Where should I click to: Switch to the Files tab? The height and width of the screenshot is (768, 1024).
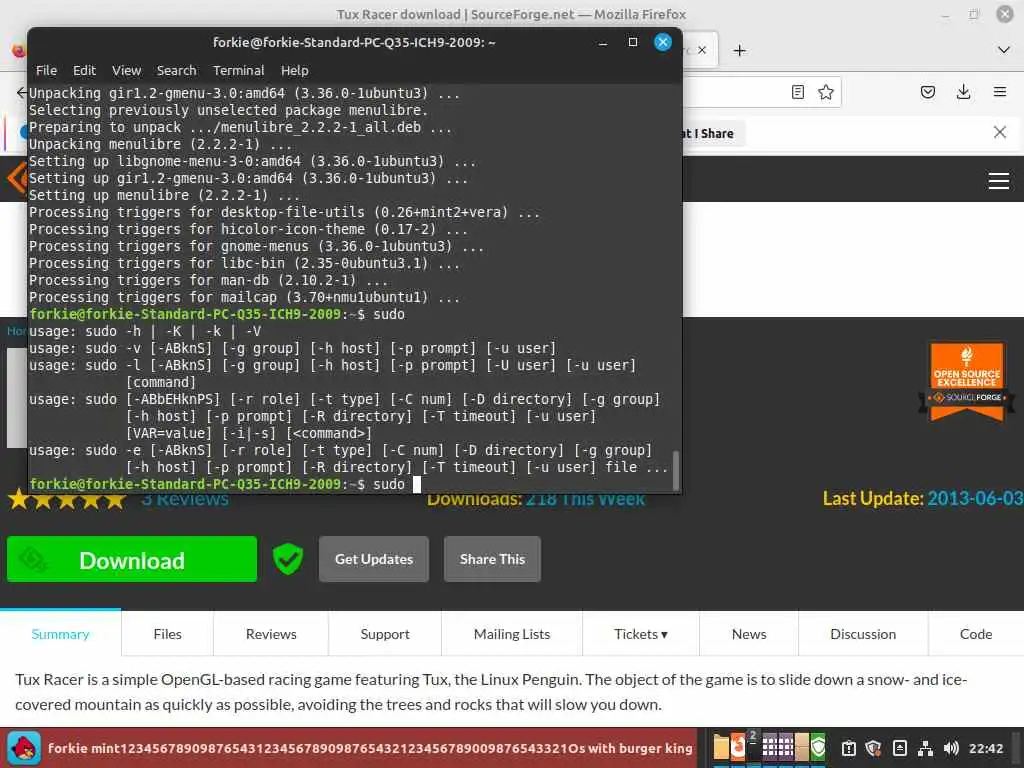167,634
